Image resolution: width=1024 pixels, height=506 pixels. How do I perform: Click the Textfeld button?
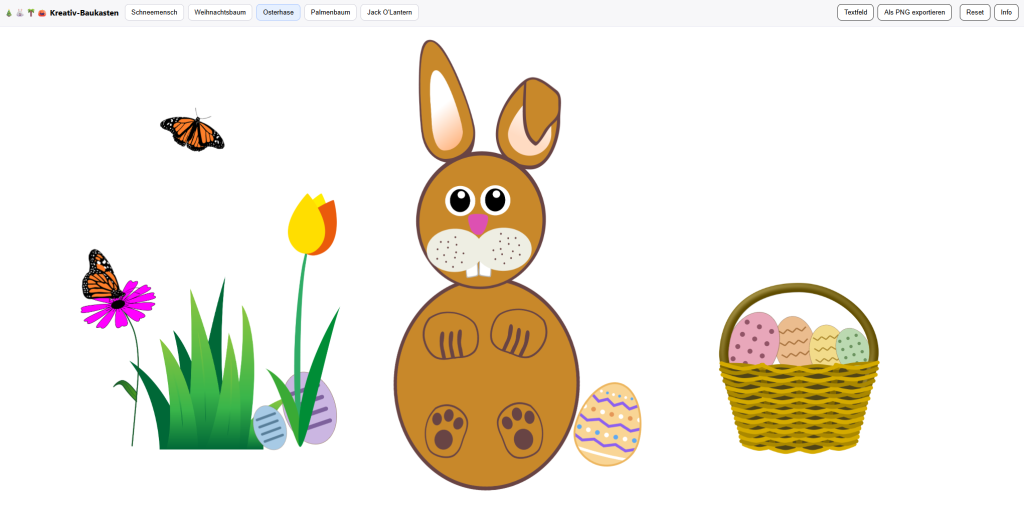[x=855, y=12]
